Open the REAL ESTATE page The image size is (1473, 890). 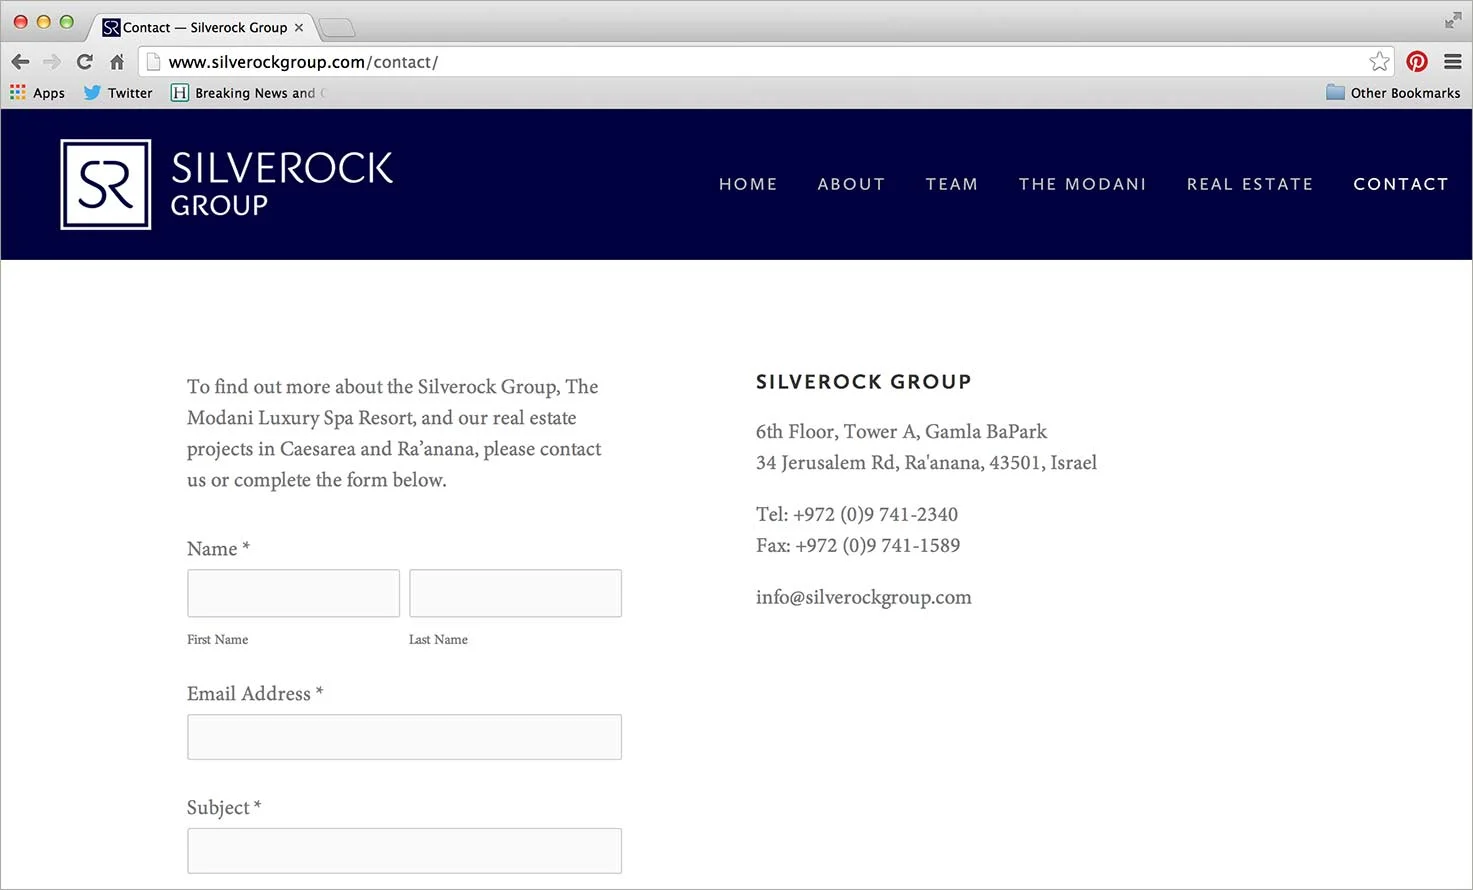point(1250,184)
